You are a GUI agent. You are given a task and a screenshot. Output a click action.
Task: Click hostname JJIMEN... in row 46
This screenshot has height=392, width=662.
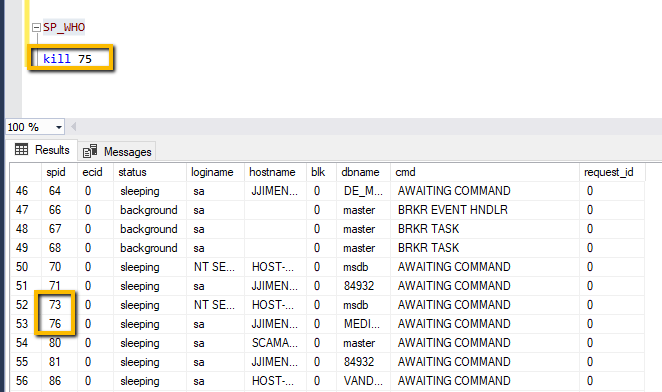[275, 191]
